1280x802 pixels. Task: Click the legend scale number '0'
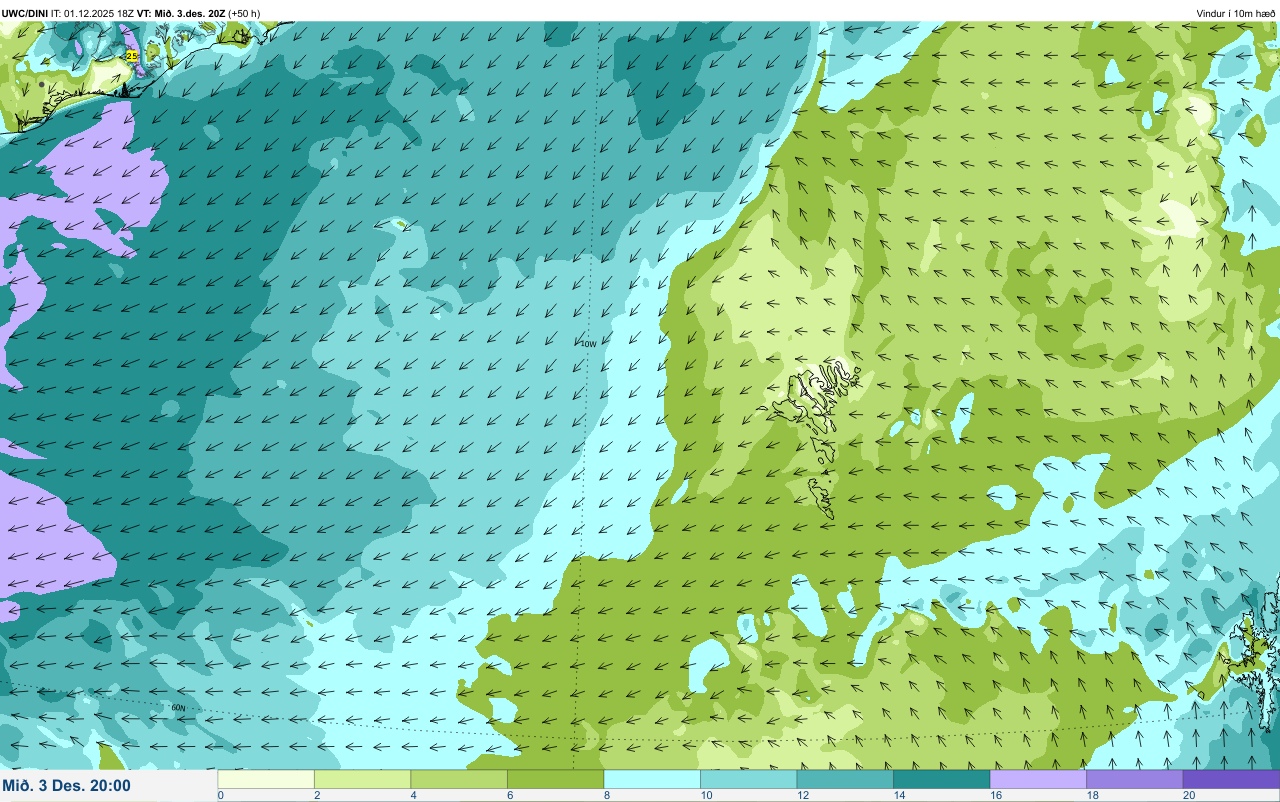point(220,795)
